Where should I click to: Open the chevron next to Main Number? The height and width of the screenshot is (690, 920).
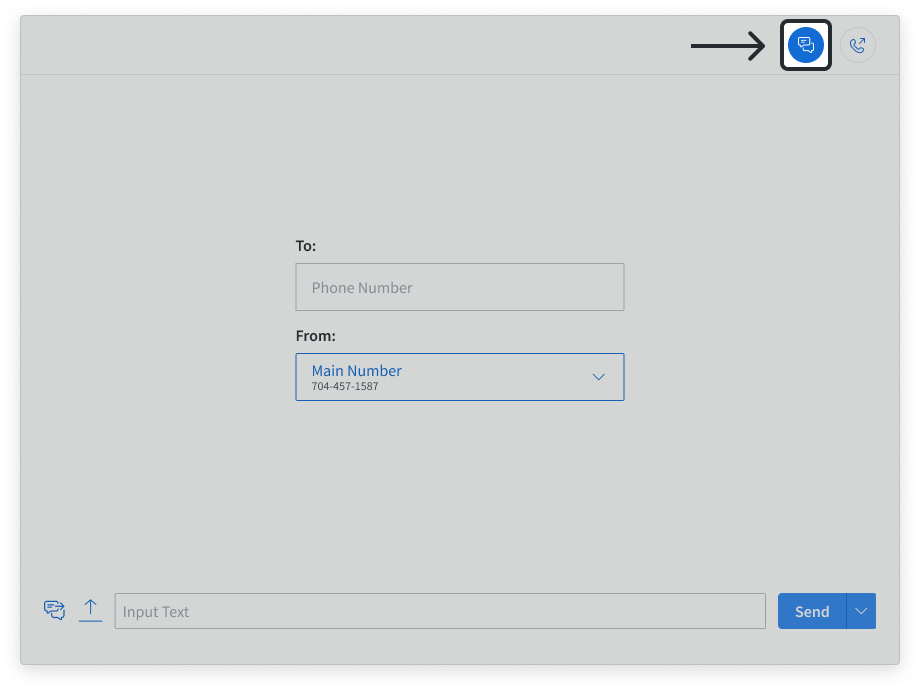point(598,377)
